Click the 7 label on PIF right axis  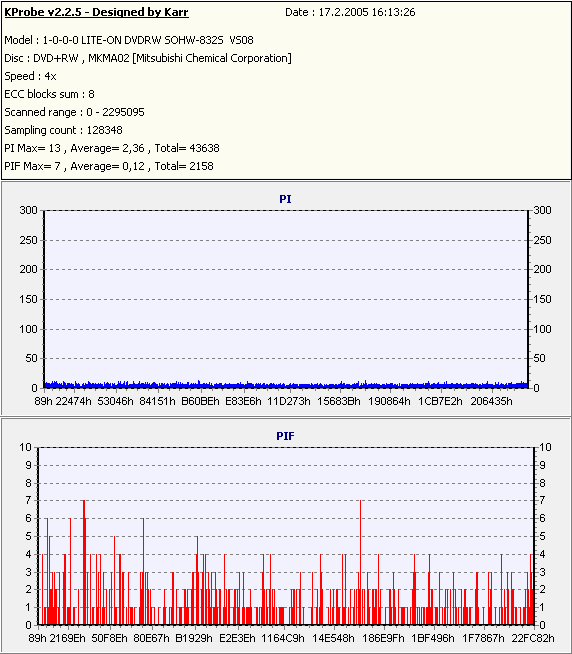point(542,500)
